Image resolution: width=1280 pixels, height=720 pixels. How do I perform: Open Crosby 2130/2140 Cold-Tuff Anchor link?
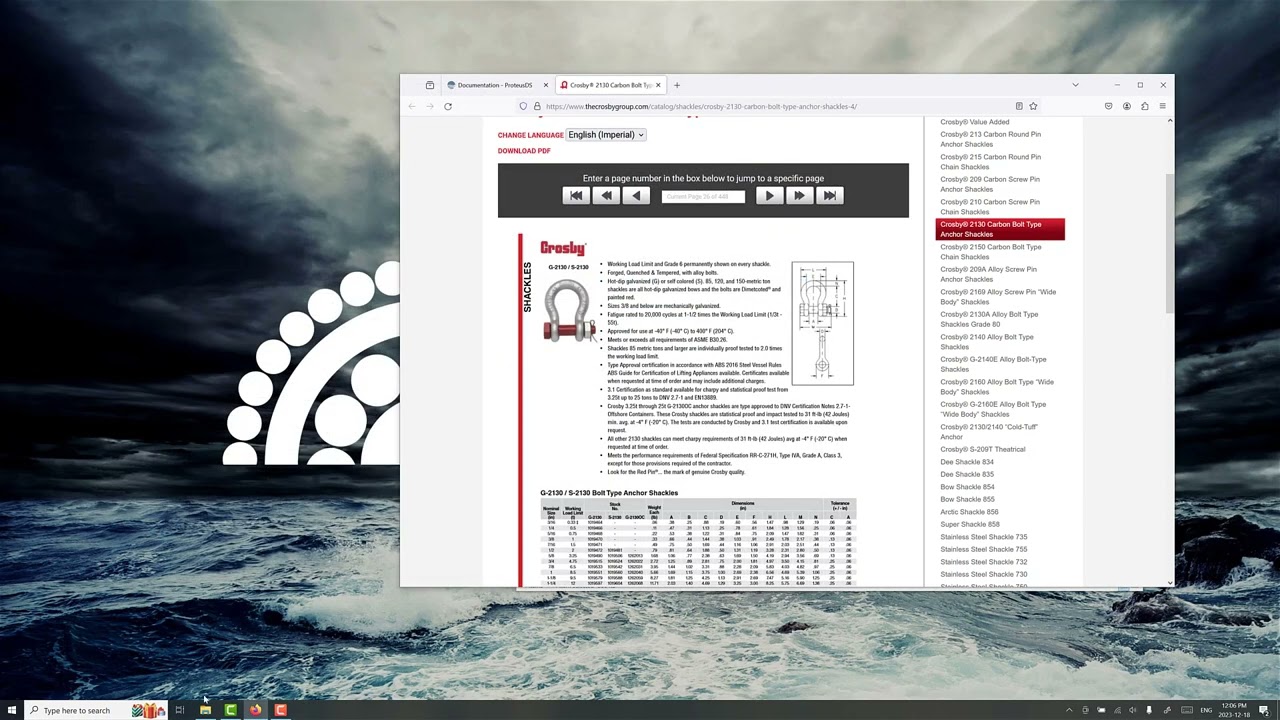coord(989,432)
